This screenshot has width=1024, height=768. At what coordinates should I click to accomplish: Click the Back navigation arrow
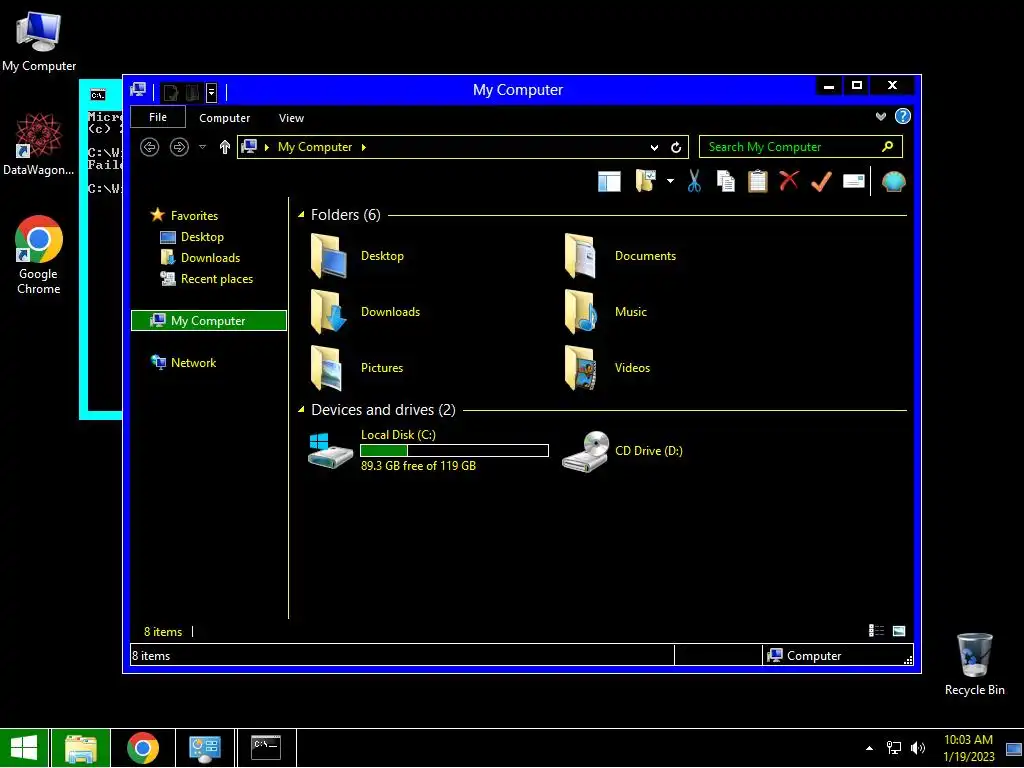[150, 147]
